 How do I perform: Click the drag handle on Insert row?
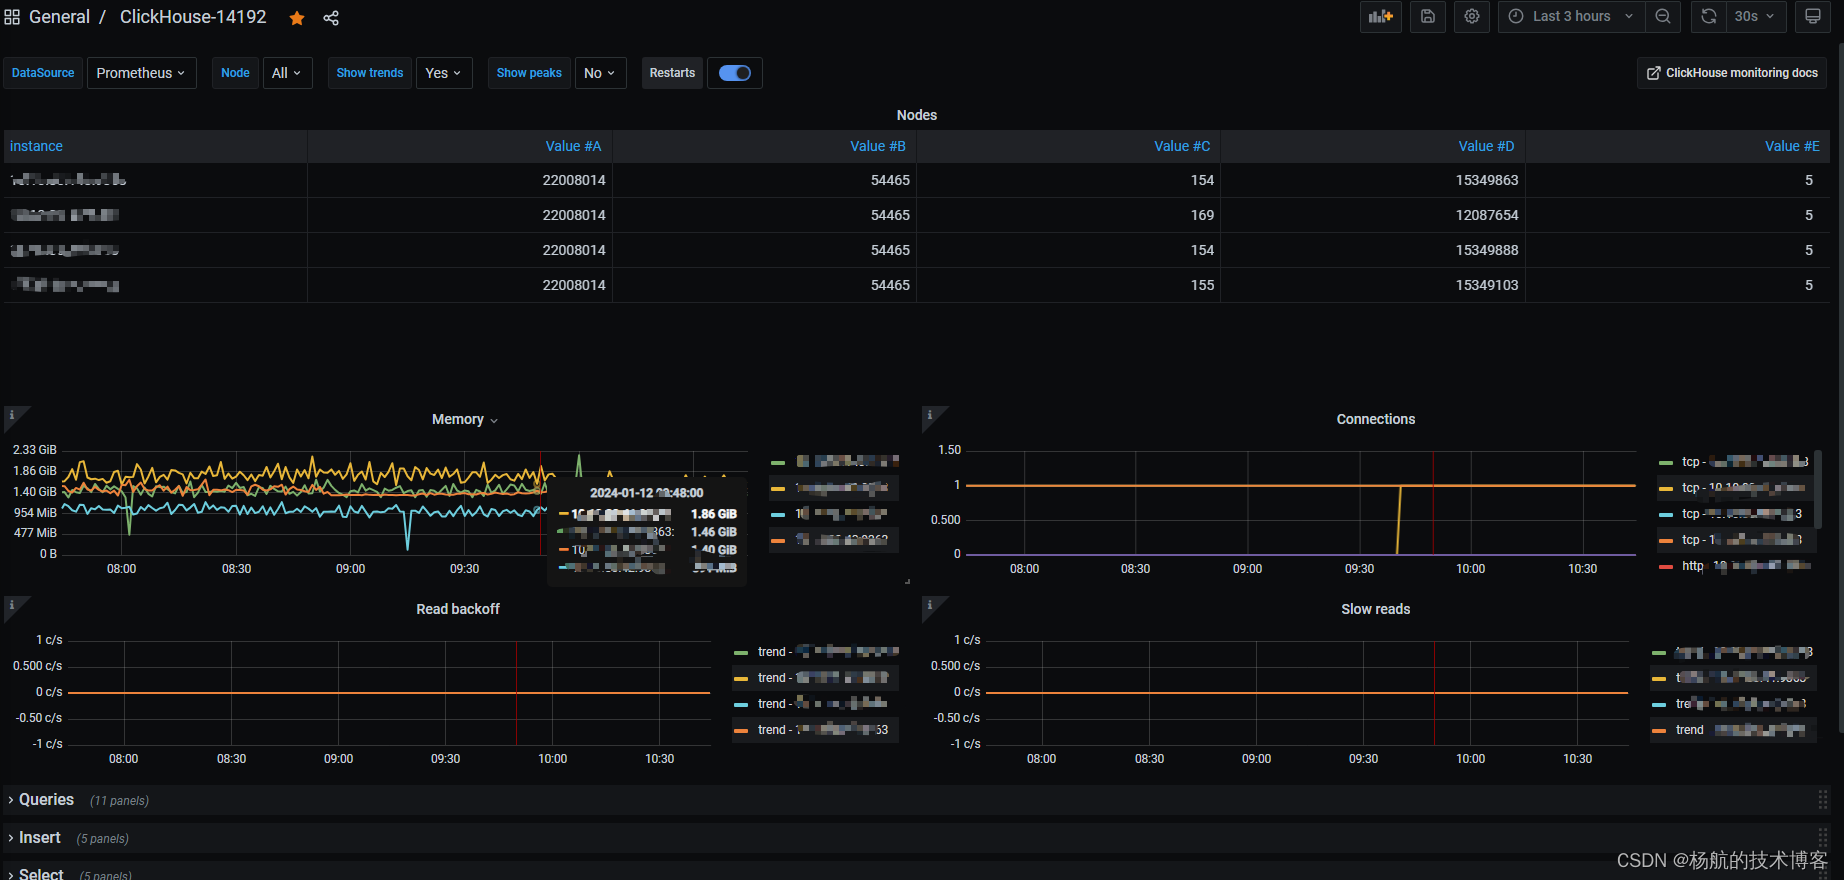(x=1823, y=838)
